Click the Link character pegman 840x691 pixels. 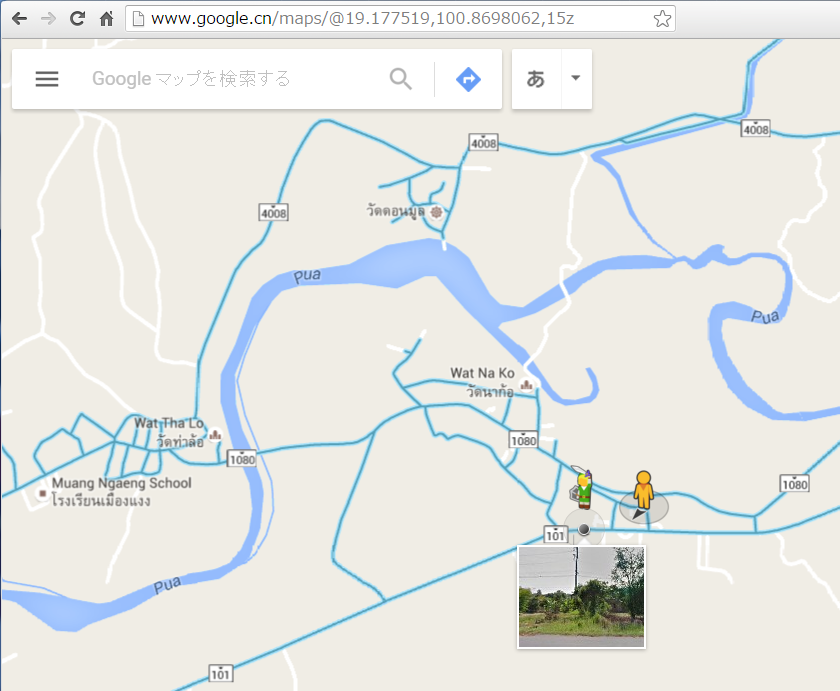click(x=581, y=486)
